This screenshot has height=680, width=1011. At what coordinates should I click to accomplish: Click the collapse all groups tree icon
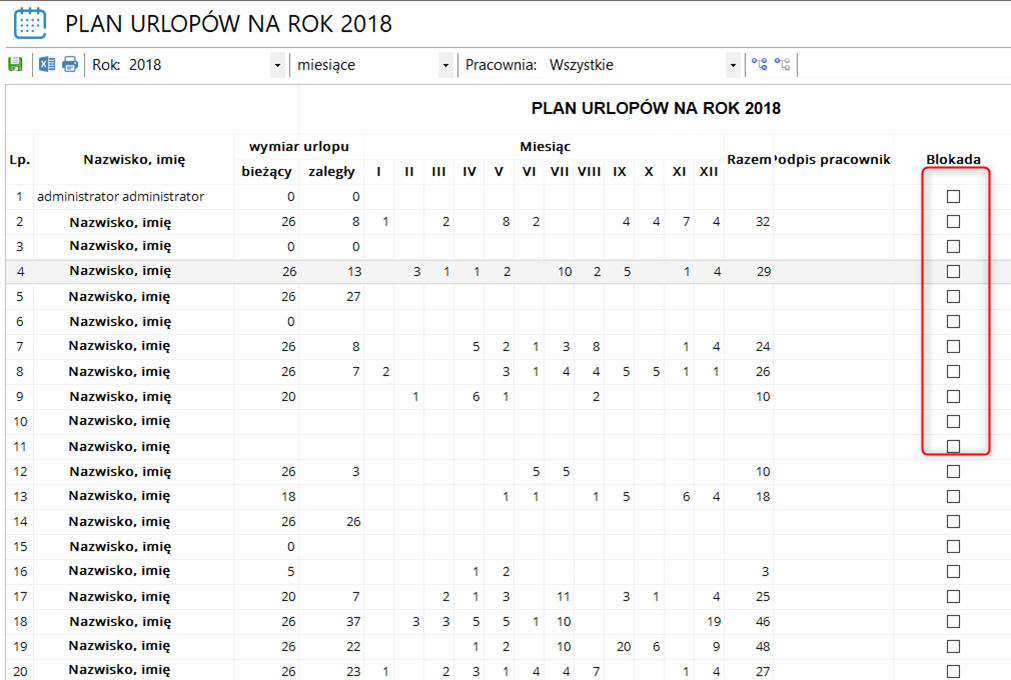pos(783,64)
